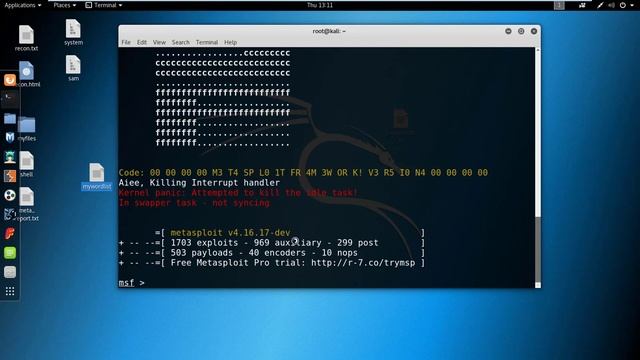Screen dimensions: 640x360
Task: Open Faraday IDE from the dock
Action: coord(10,233)
